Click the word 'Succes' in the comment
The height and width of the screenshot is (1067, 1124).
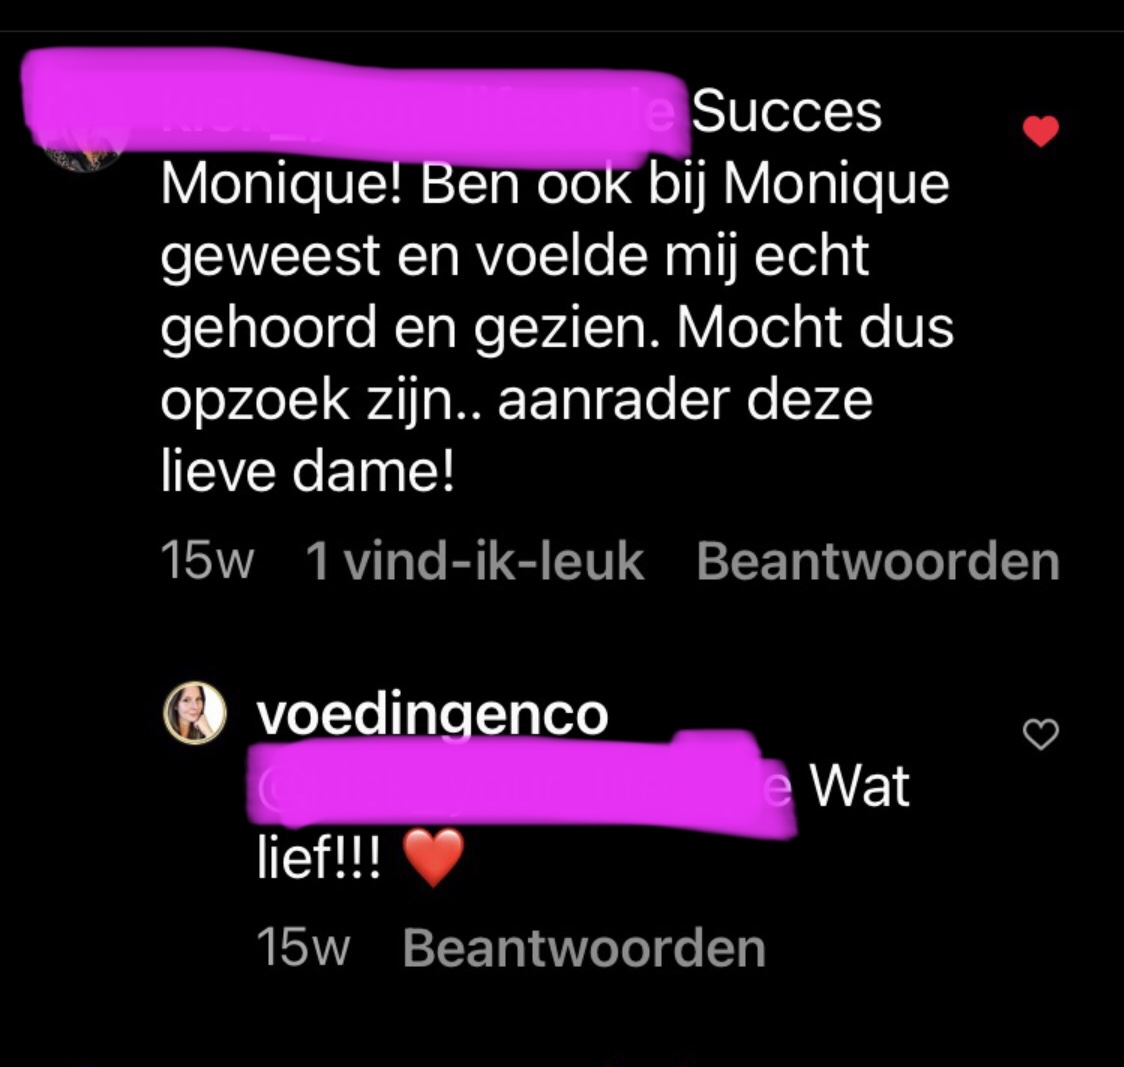[x=786, y=112]
